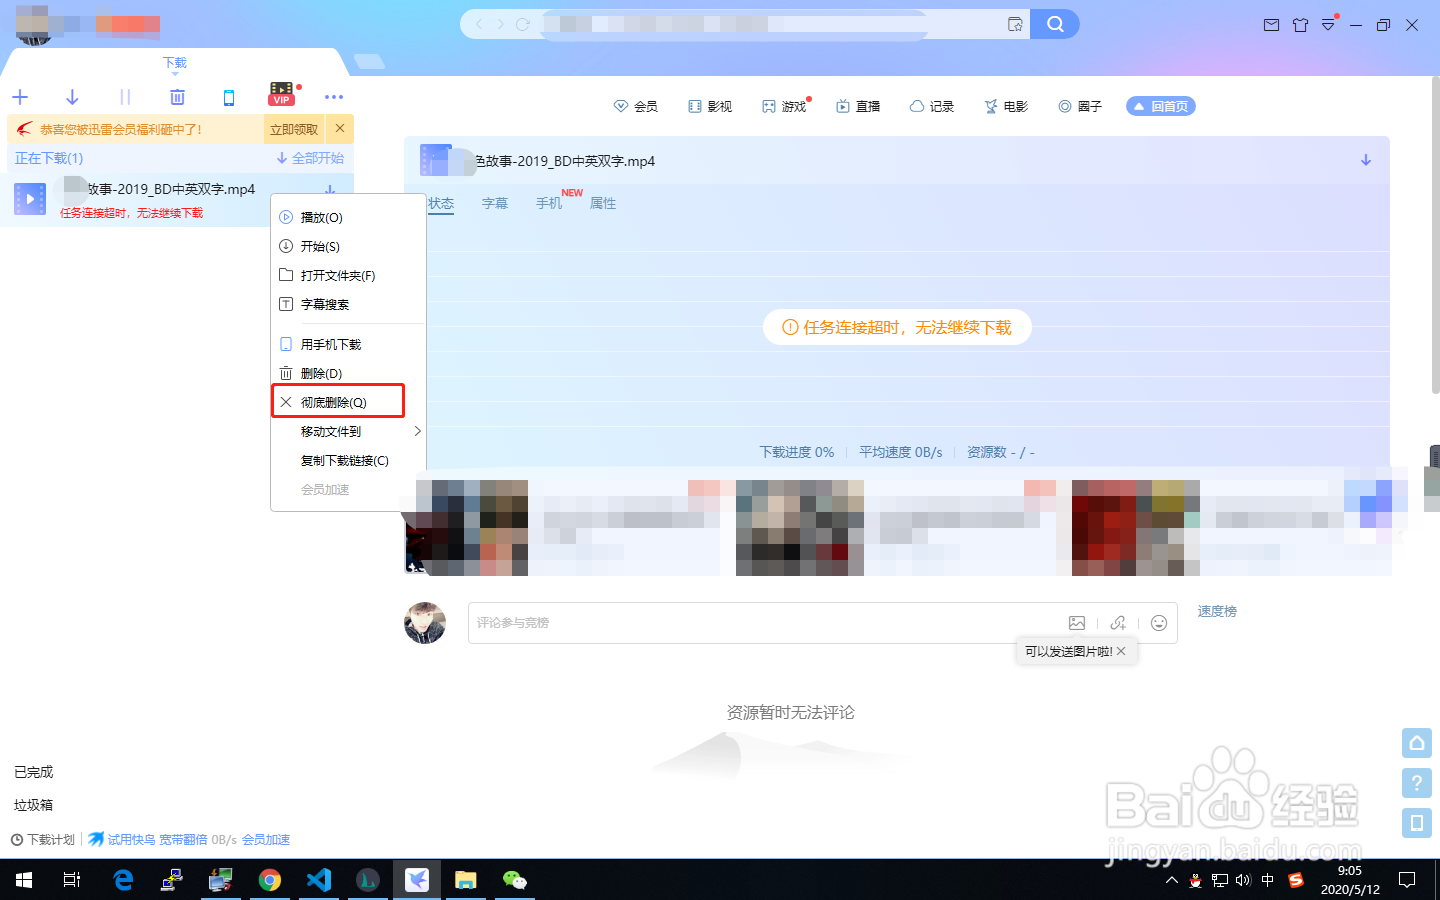Viewport: 1440px width, 900px height.
Task: Expand 移动文件到 submenu
Action: pyautogui.click(x=348, y=431)
